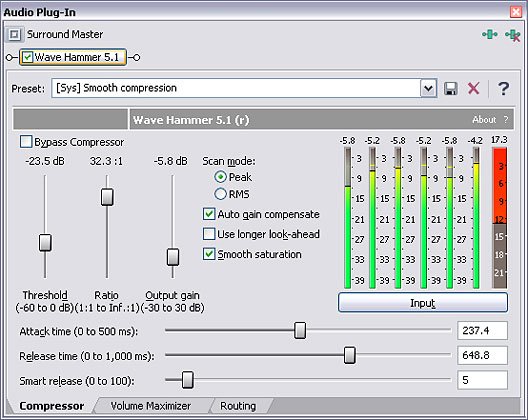The width and height of the screenshot is (528, 420).
Task: Open plug-in help question mark icon
Action: tap(503, 89)
